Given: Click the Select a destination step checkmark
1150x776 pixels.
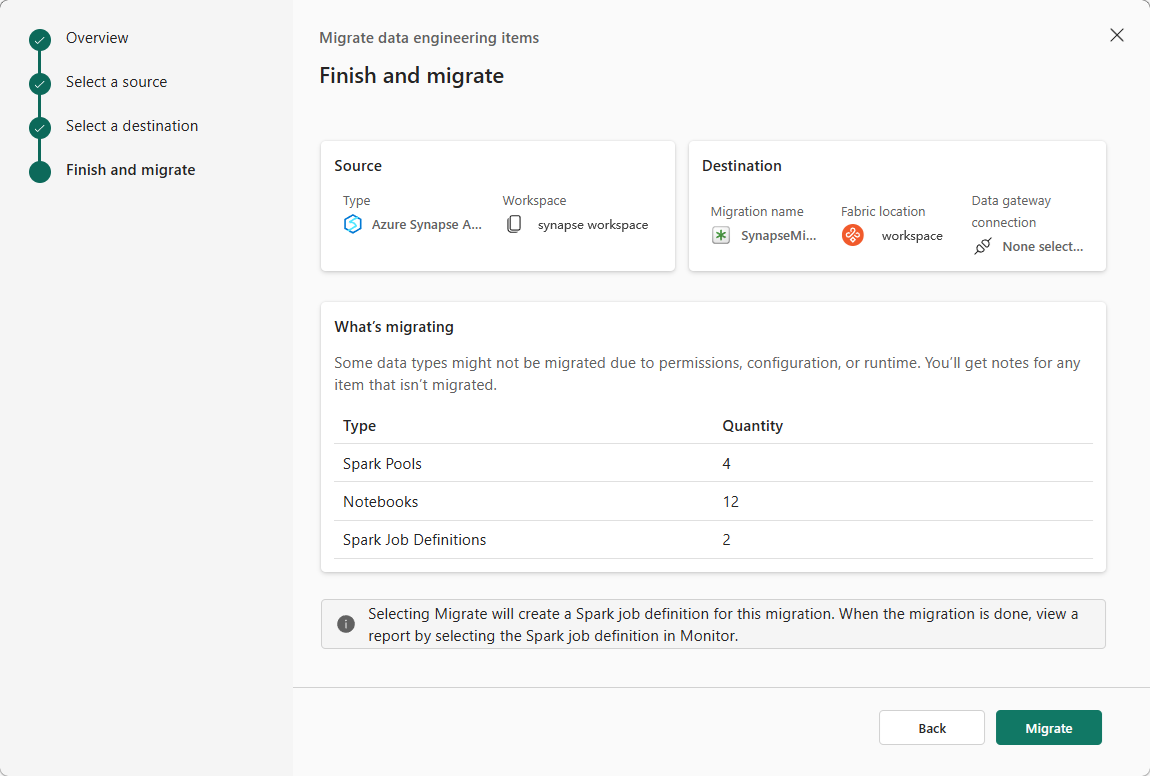Looking at the screenshot, I should (x=40, y=128).
